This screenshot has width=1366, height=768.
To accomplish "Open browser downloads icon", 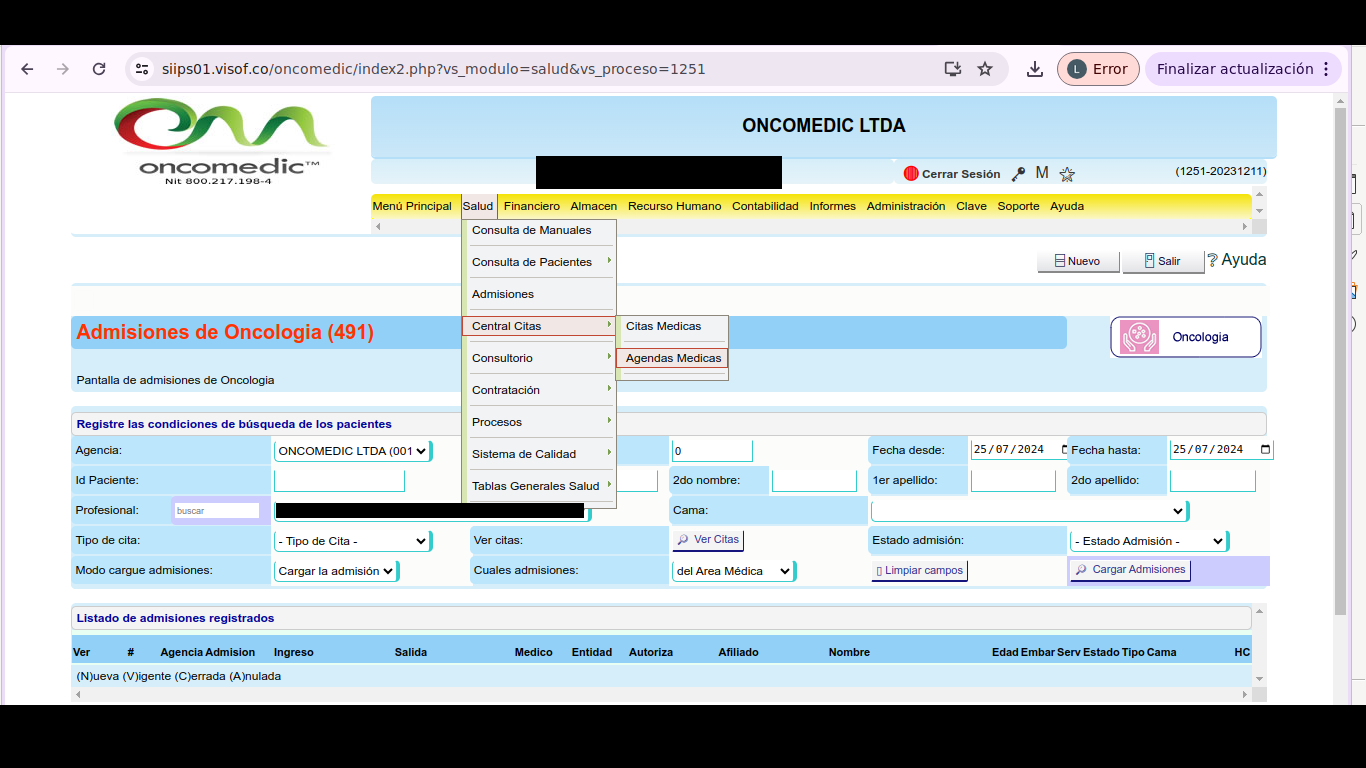I will [1035, 69].
